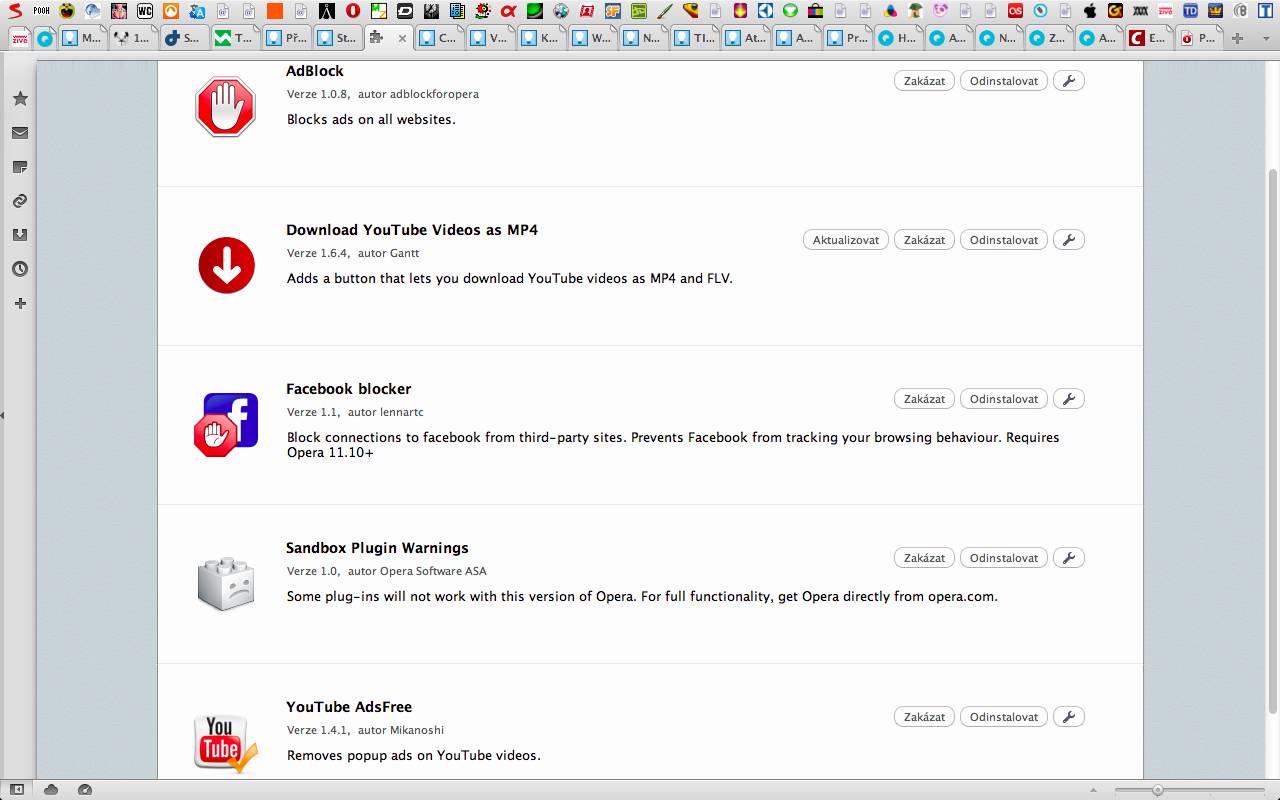Open the Notes panel in sidebar

pos(20,167)
